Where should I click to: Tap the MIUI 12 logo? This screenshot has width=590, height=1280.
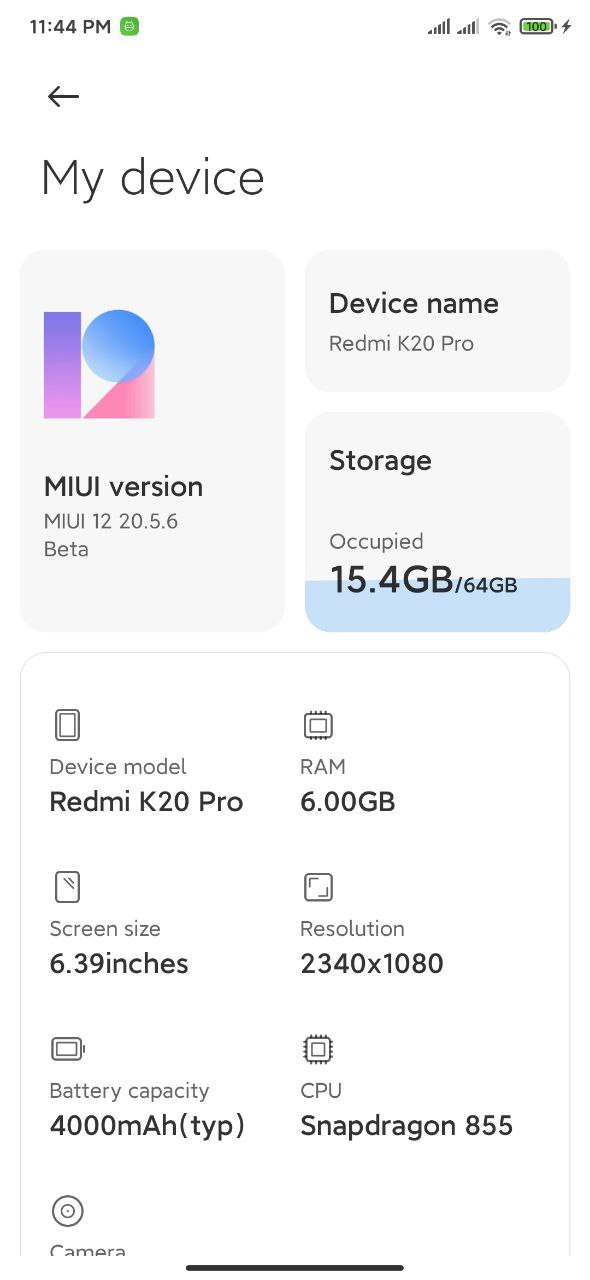coord(99,364)
